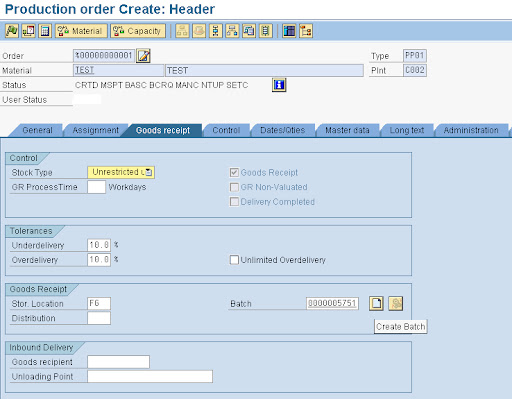Screen dimensions: 512x399
Task: Click the Distribution input field
Action: [x=99, y=318]
